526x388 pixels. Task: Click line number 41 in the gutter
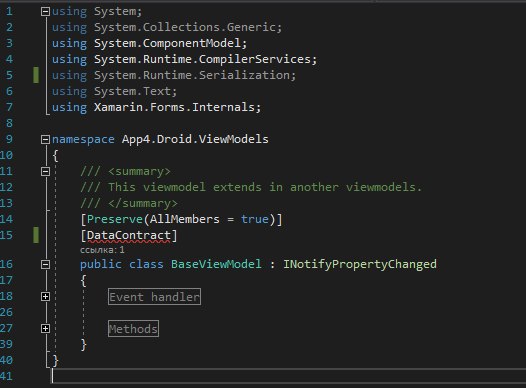point(6,376)
